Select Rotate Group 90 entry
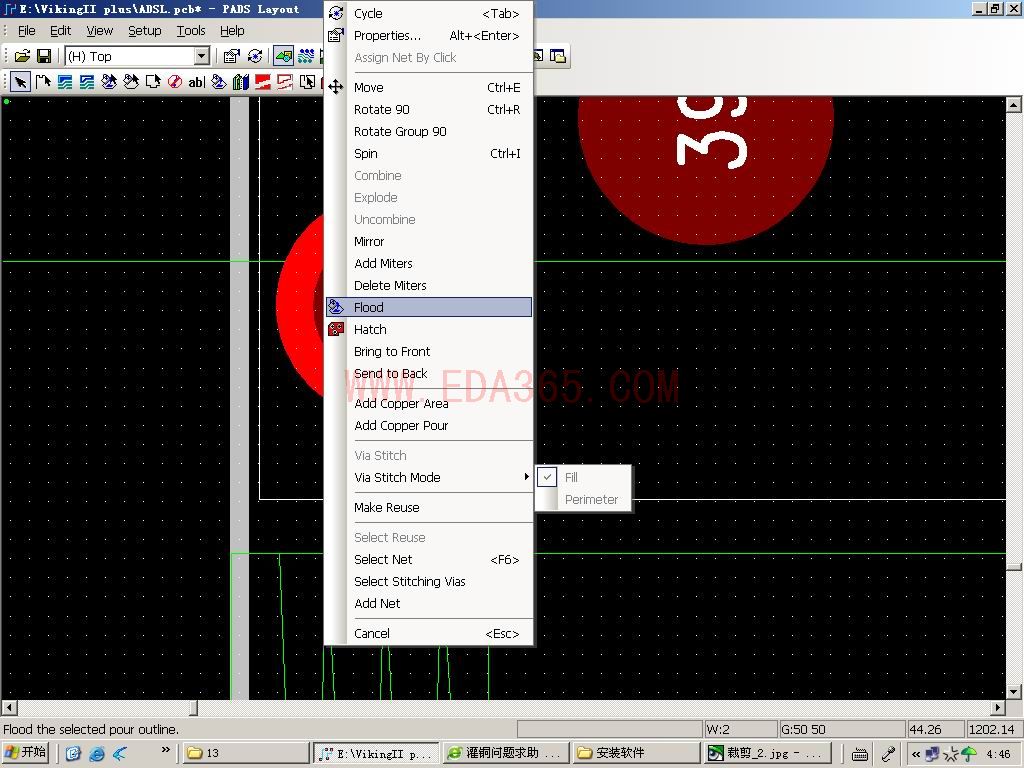The height and width of the screenshot is (768, 1024). (429, 131)
